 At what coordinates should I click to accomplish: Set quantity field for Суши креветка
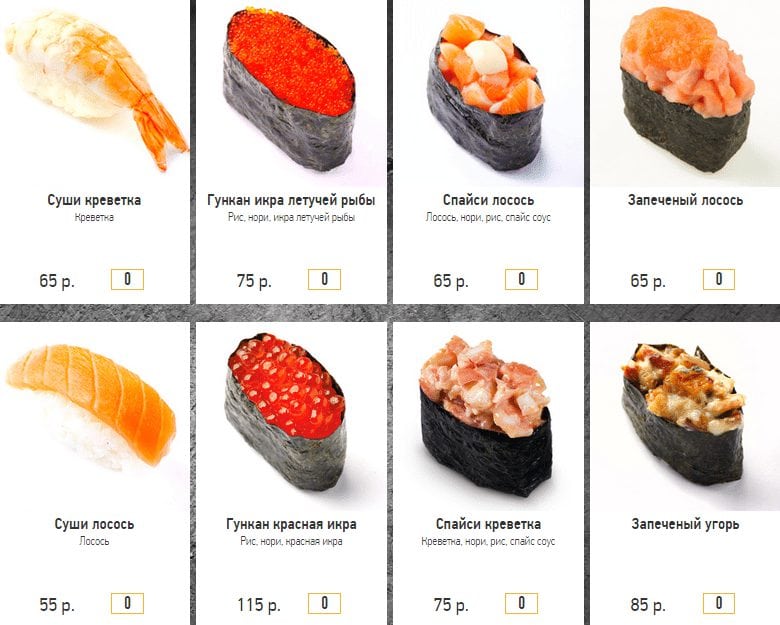127,279
